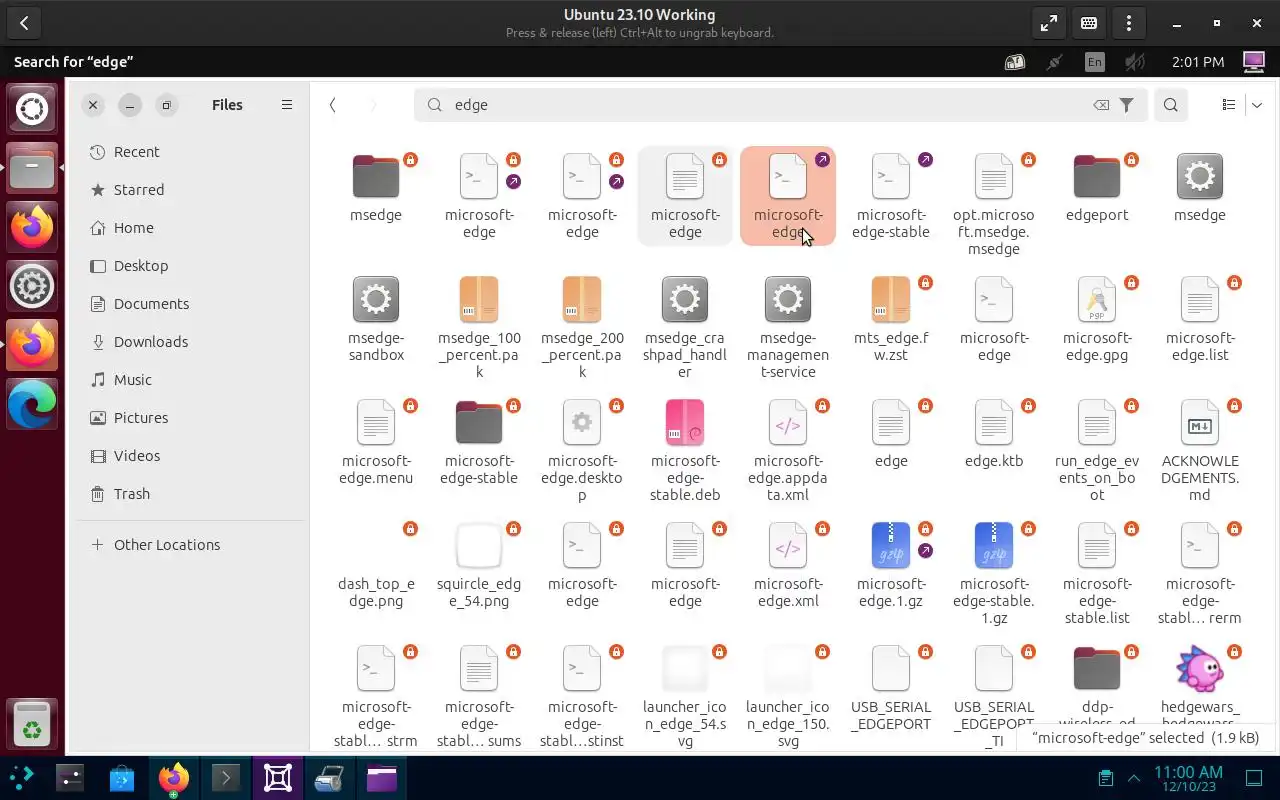The width and height of the screenshot is (1280, 800).
Task: Go back in Files navigation
Action: 333,105
